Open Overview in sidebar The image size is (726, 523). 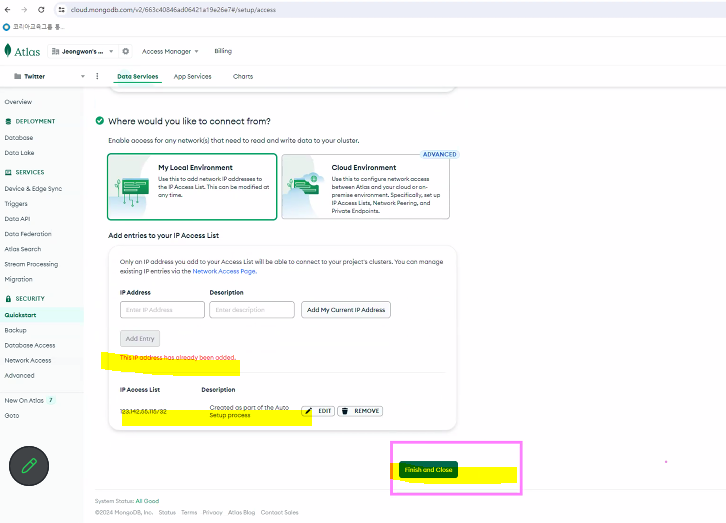click(x=18, y=102)
